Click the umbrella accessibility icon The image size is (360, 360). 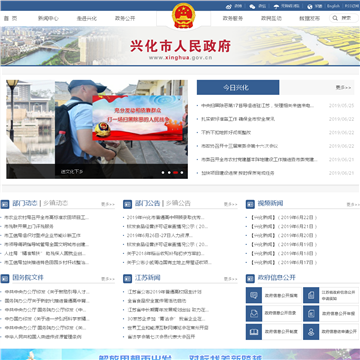click(x=276, y=6)
